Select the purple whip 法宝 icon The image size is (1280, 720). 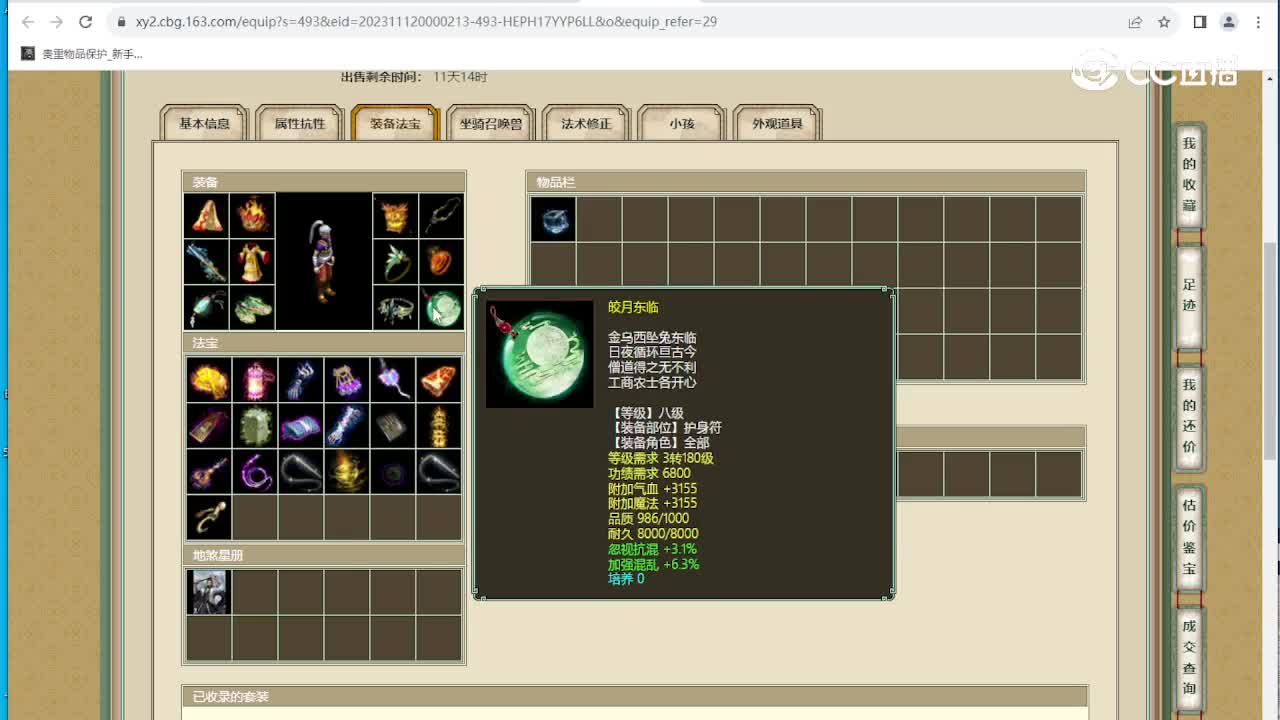click(x=255, y=472)
